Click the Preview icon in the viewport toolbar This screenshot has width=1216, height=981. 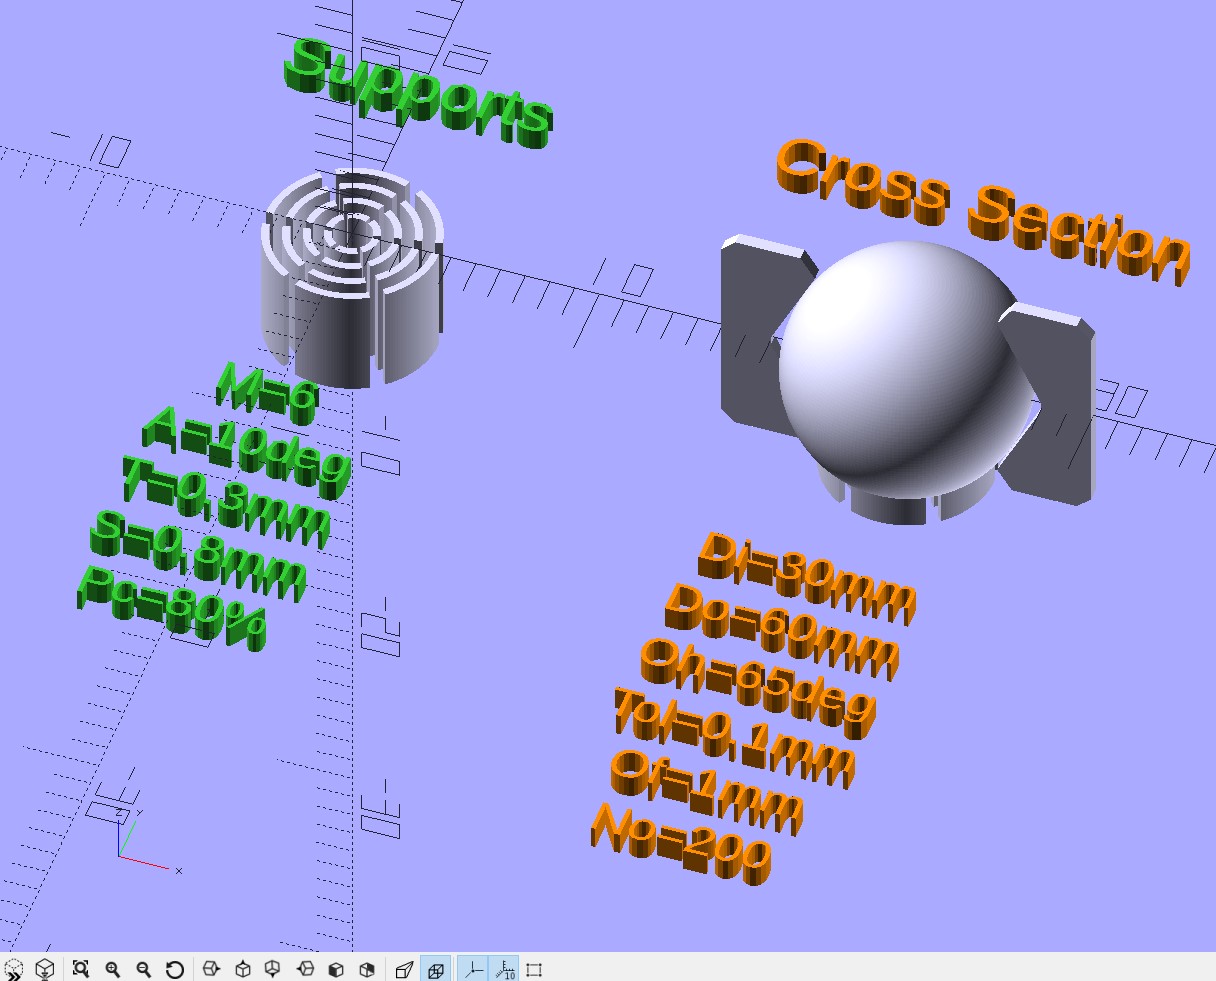[13, 969]
